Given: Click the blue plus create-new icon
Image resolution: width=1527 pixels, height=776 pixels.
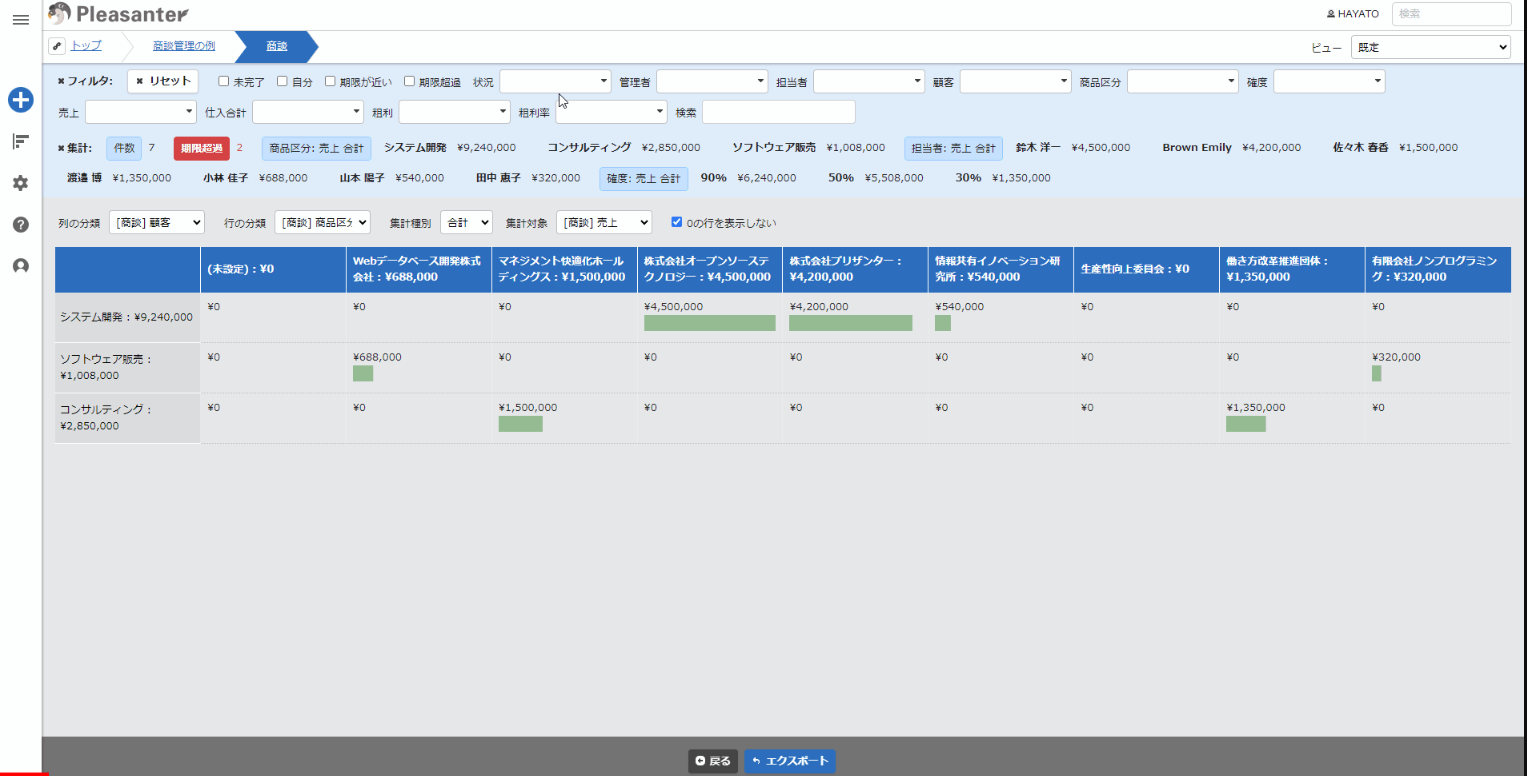Looking at the screenshot, I should pos(21,100).
